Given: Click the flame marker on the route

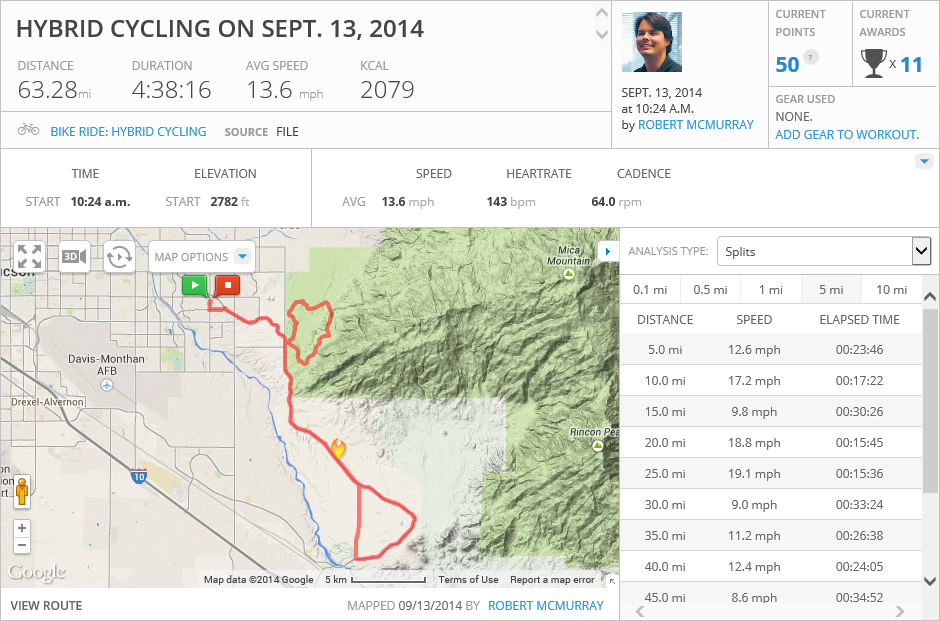Looking at the screenshot, I should 338,449.
